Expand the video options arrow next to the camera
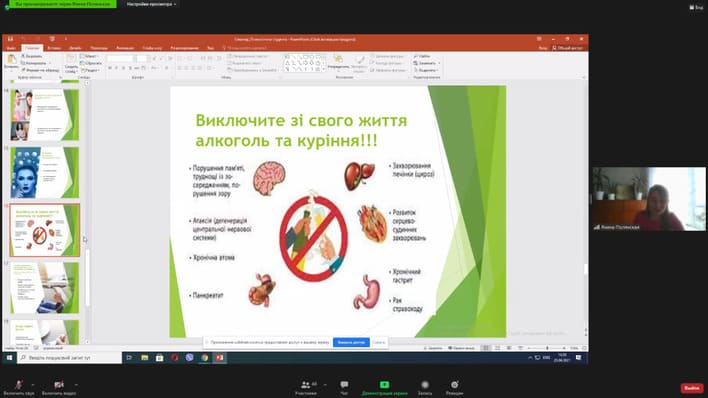The width and height of the screenshot is (708, 398). pos(76,384)
